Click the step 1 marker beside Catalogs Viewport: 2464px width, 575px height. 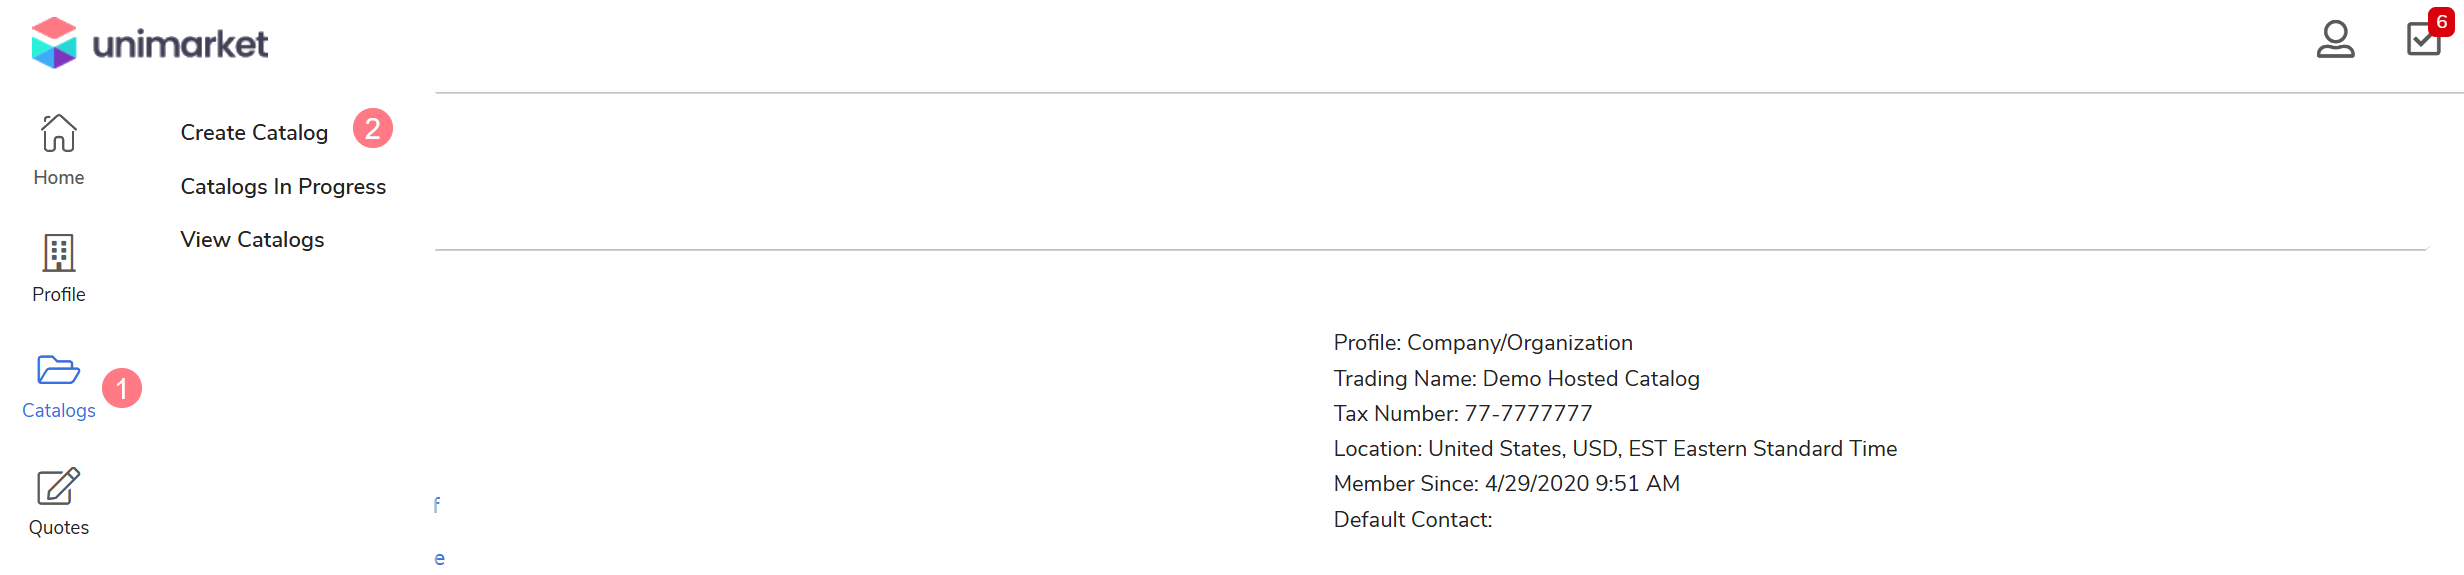tap(122, 388)
